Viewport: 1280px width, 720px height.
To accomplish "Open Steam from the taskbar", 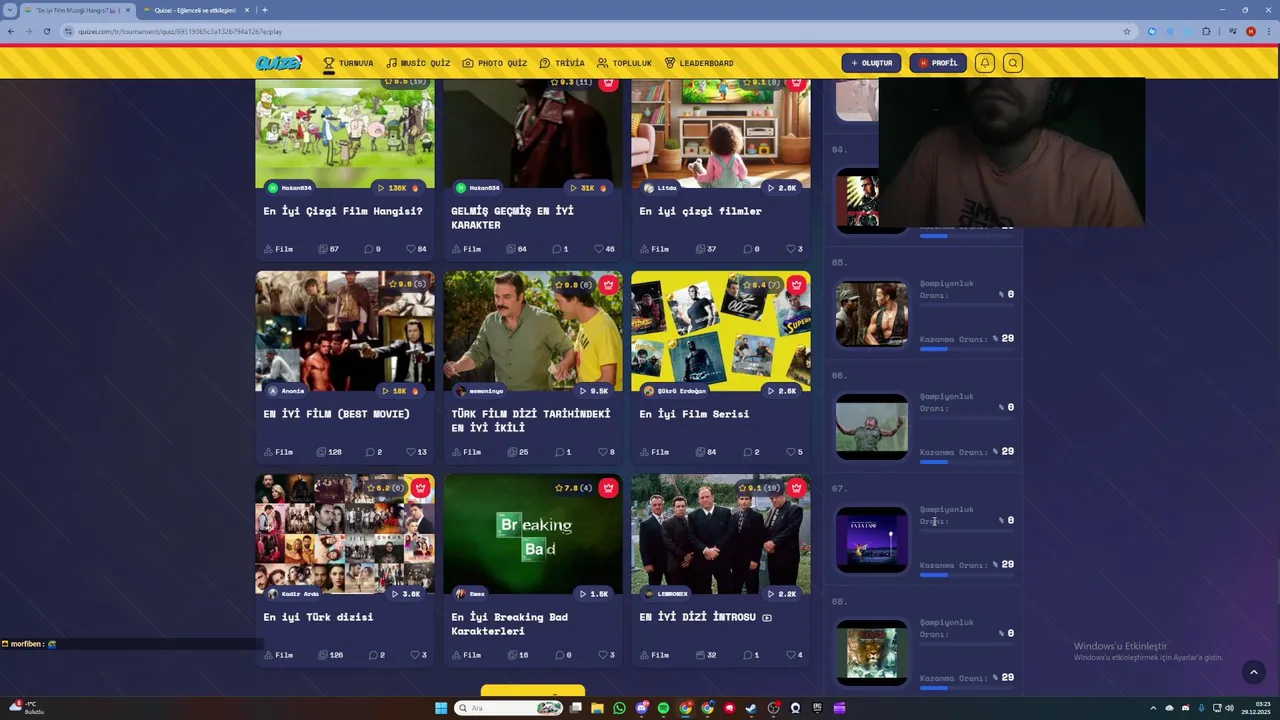I will [x=751, y=708].
